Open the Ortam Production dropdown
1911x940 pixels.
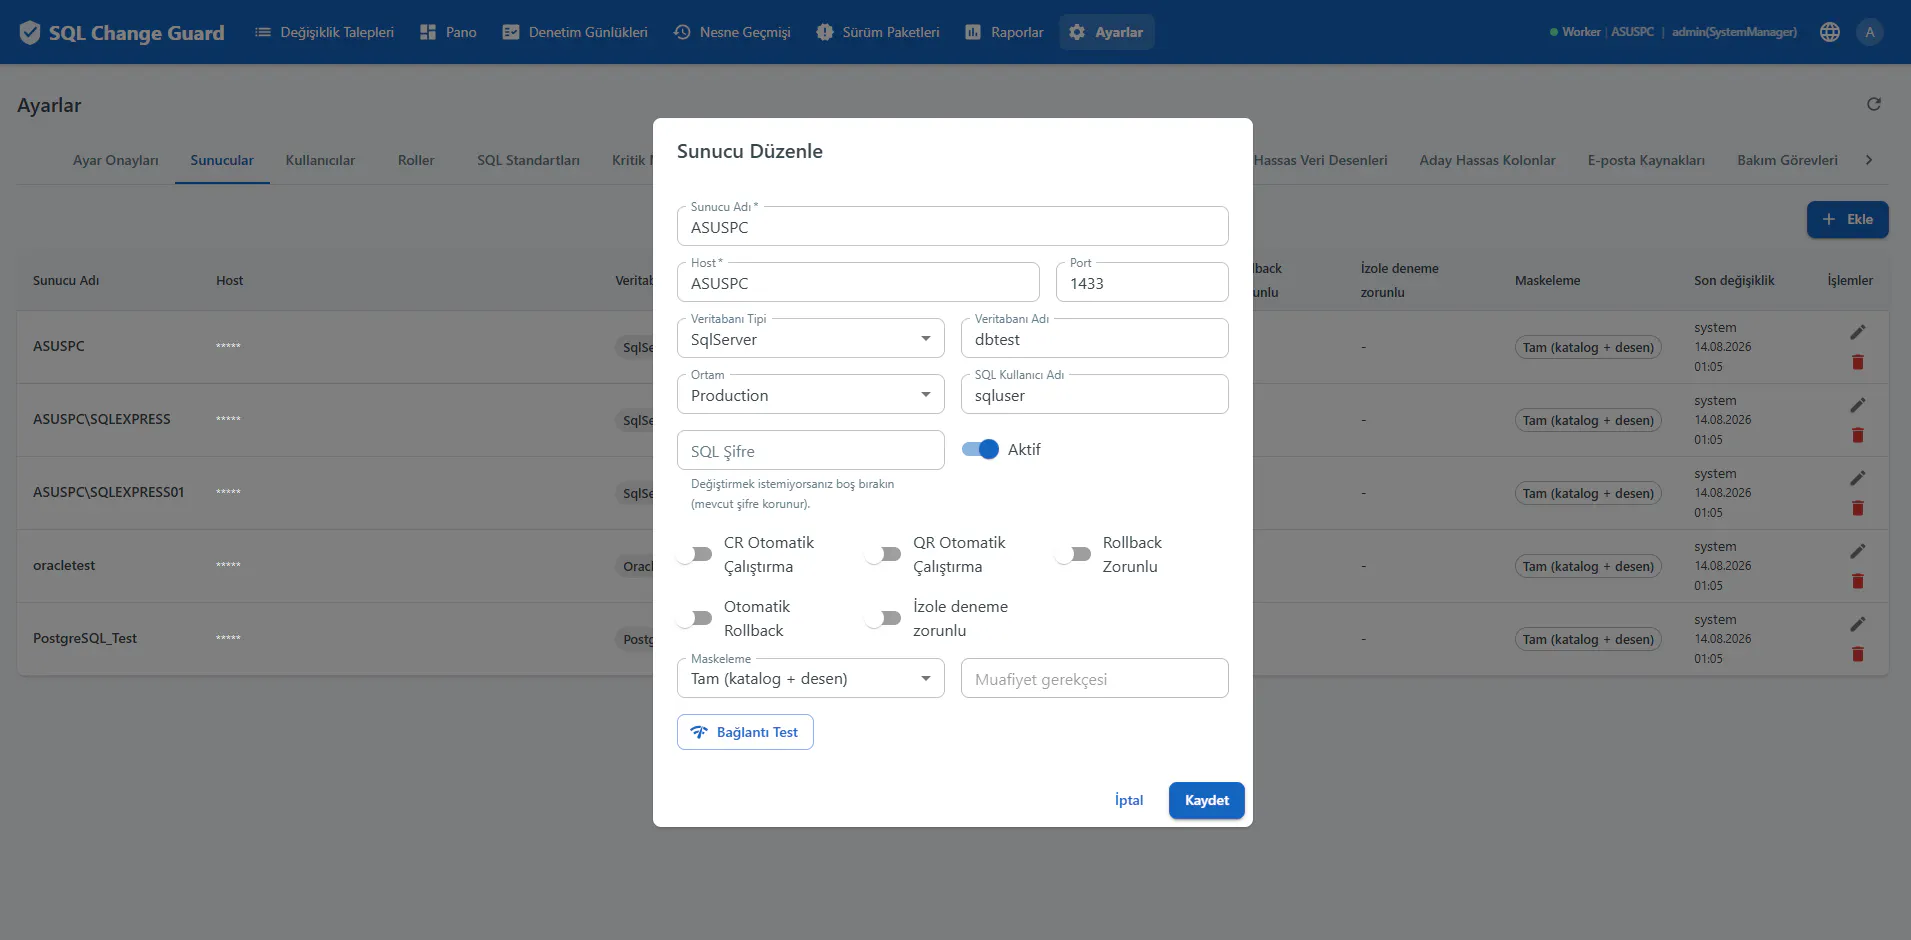pos(811,394)
